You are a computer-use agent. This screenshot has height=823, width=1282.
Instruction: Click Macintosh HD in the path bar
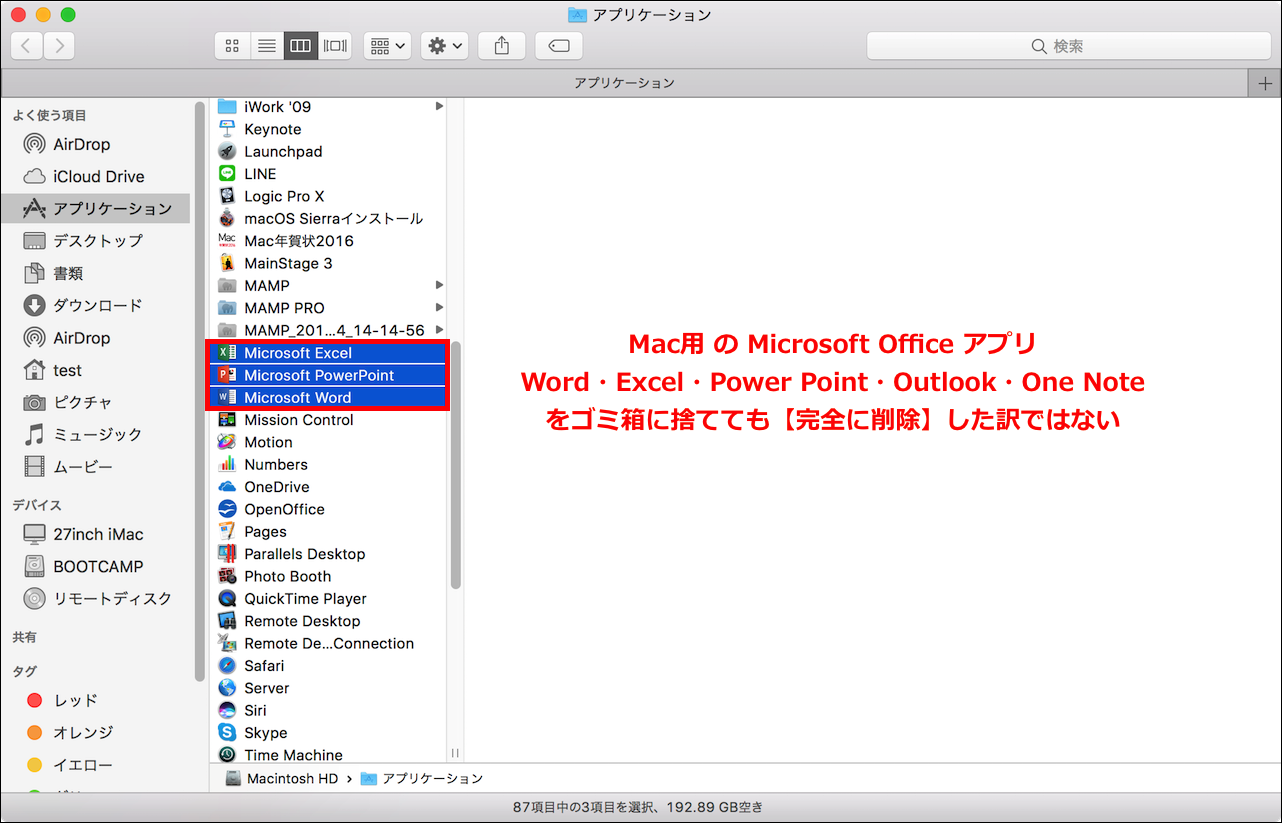282,778
